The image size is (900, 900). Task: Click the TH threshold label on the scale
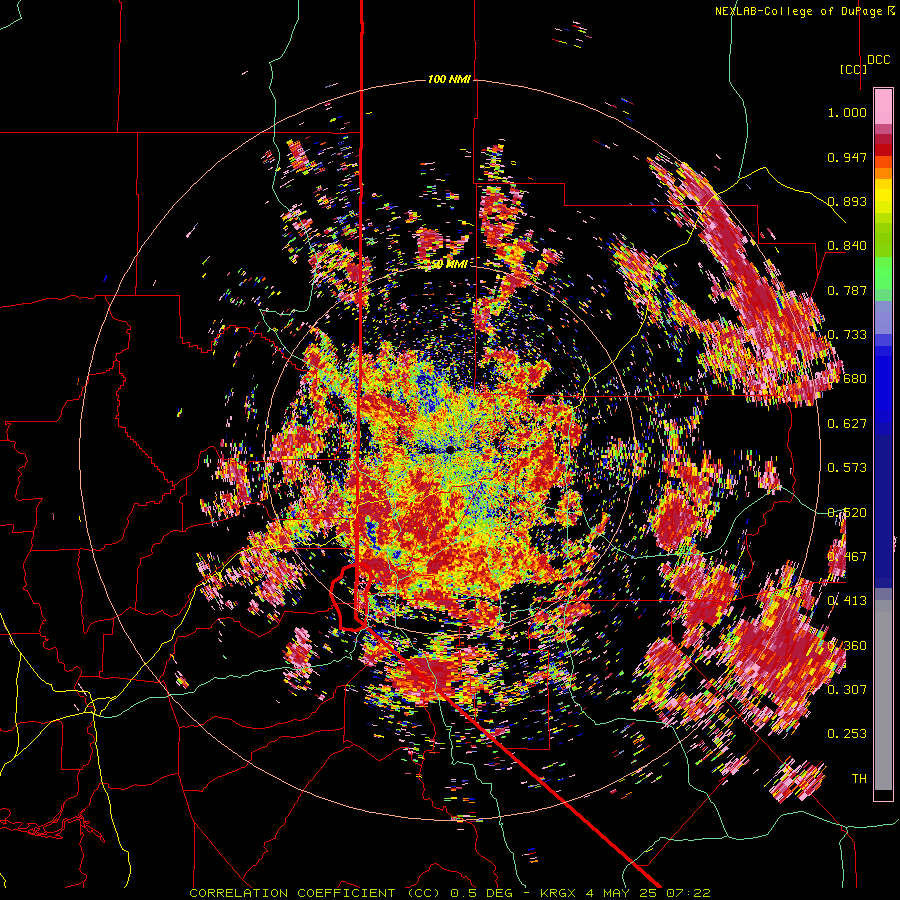coord(859,779)
